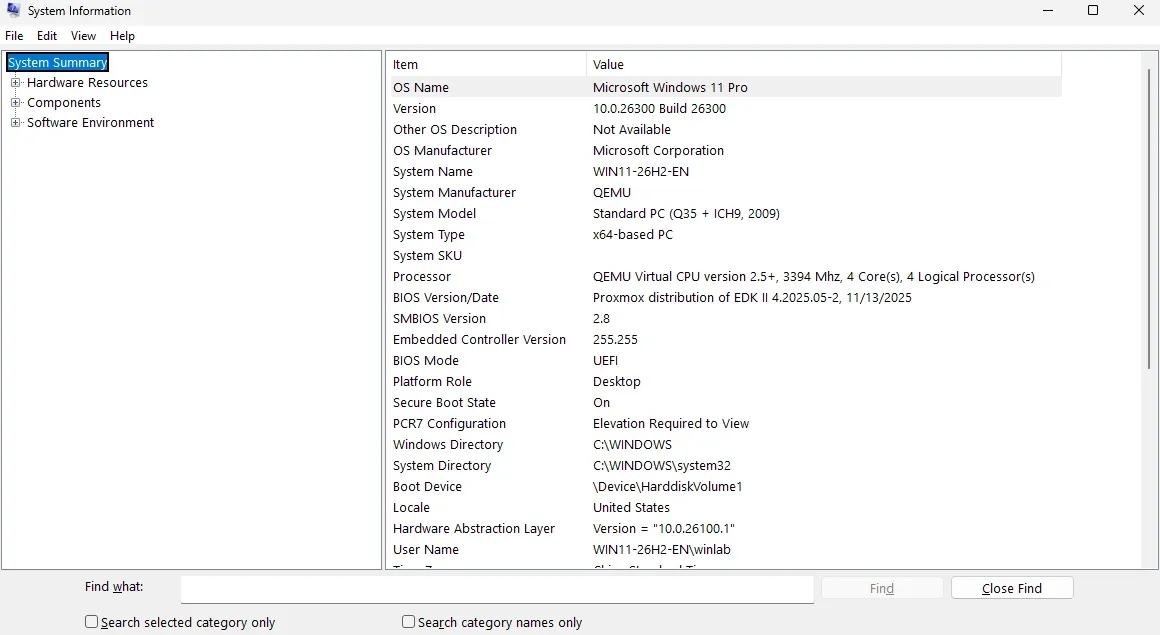Click the Find what input field
The width and height of the screenshot is (1160, 635).
(x=497, y=589)
